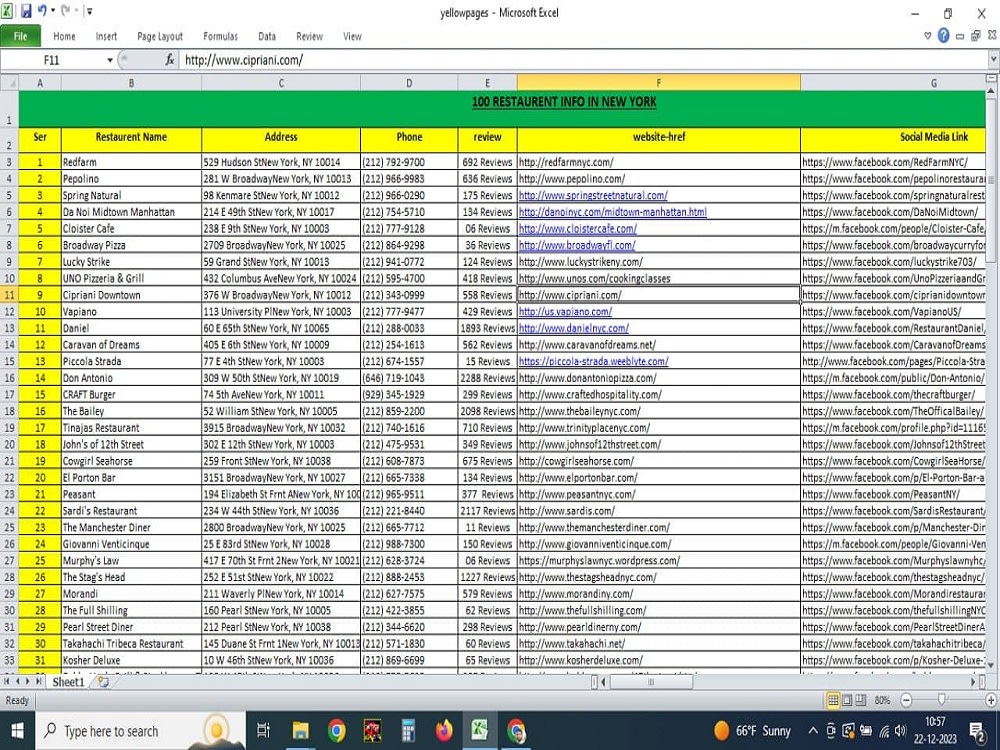Go to the last sheet with the navigation arrow
Screen dimensions: 1000x750
(x=38, y=681)
